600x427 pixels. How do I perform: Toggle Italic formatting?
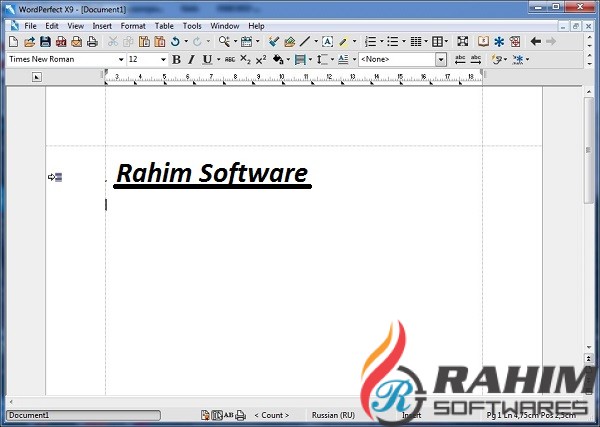point(191,59)
